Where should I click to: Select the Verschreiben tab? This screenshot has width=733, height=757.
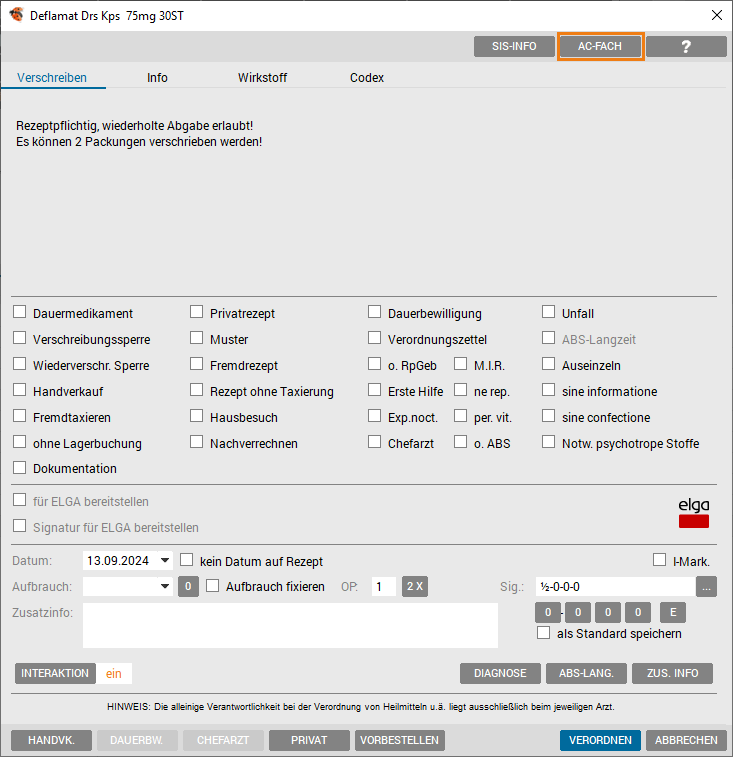click(x=52, y=78)
